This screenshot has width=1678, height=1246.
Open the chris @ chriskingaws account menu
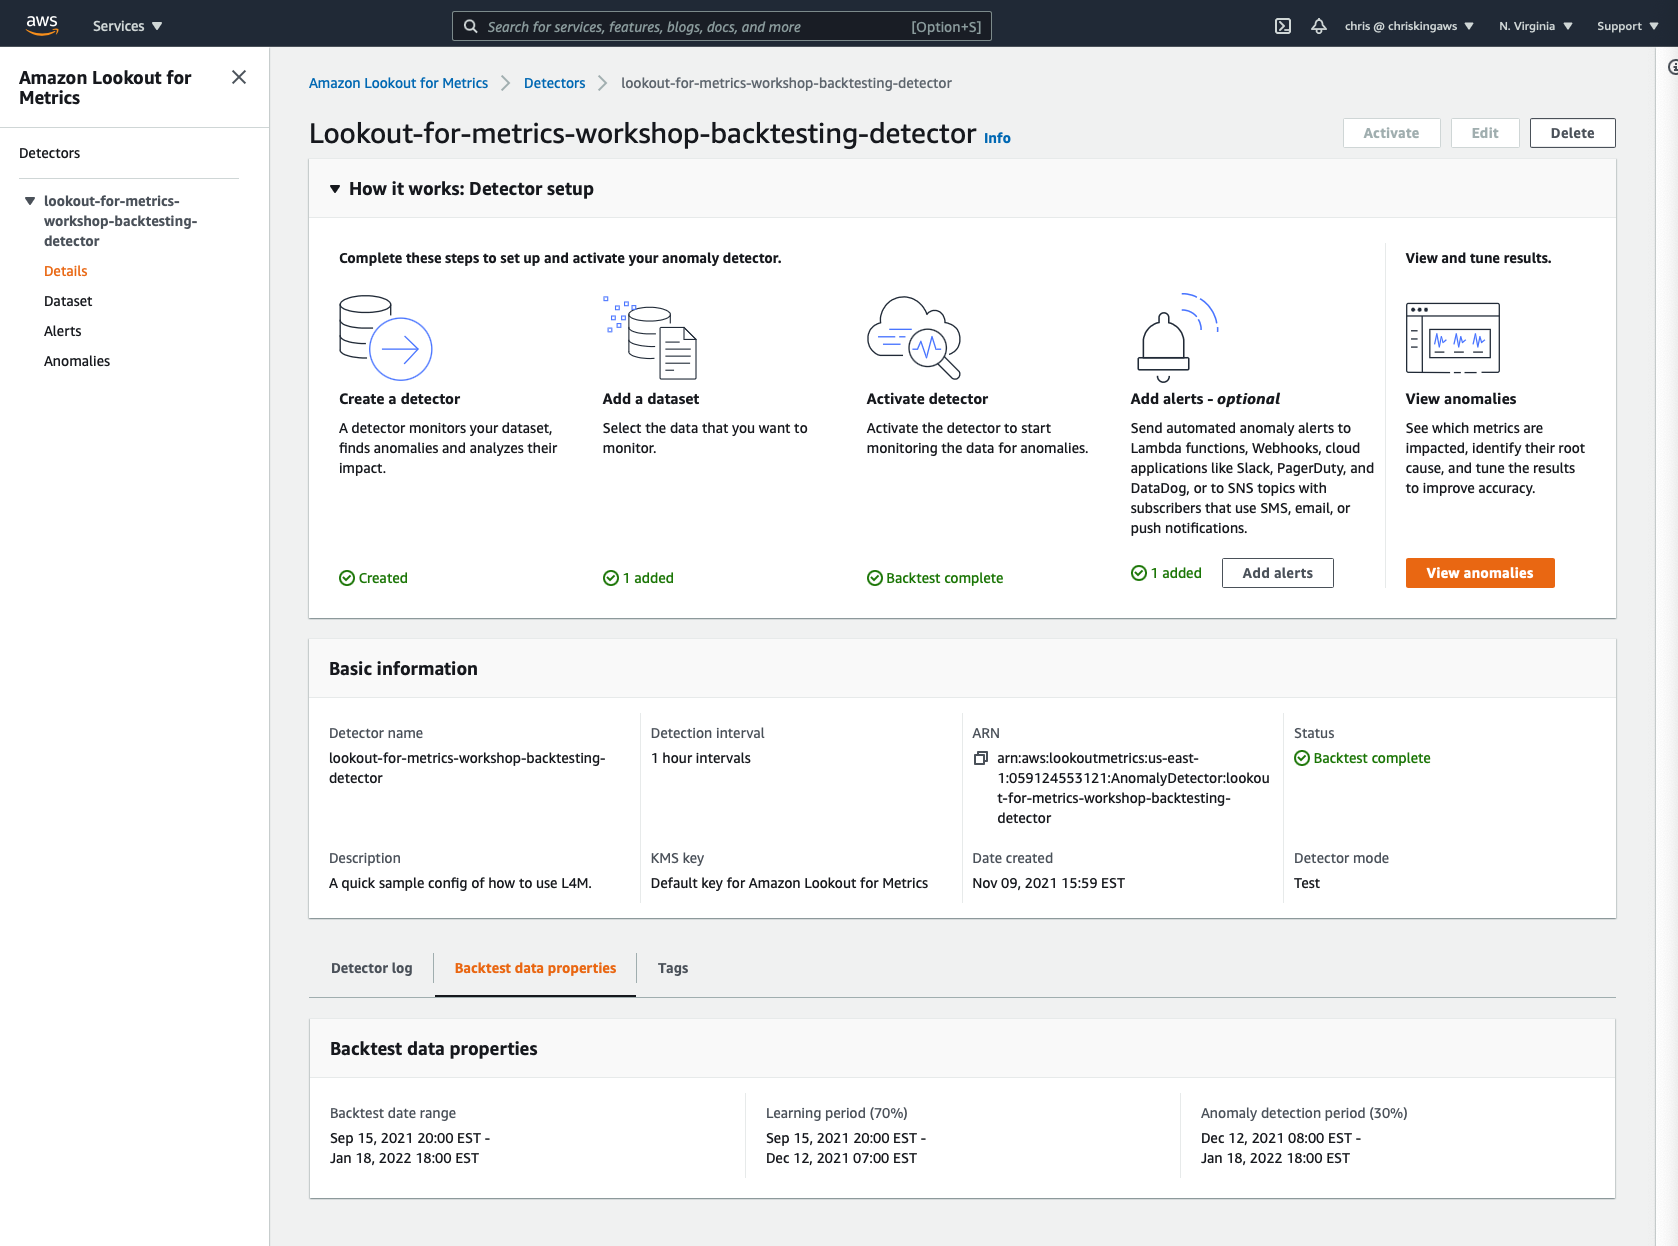pyautogui.click(x=1409, y=26)
